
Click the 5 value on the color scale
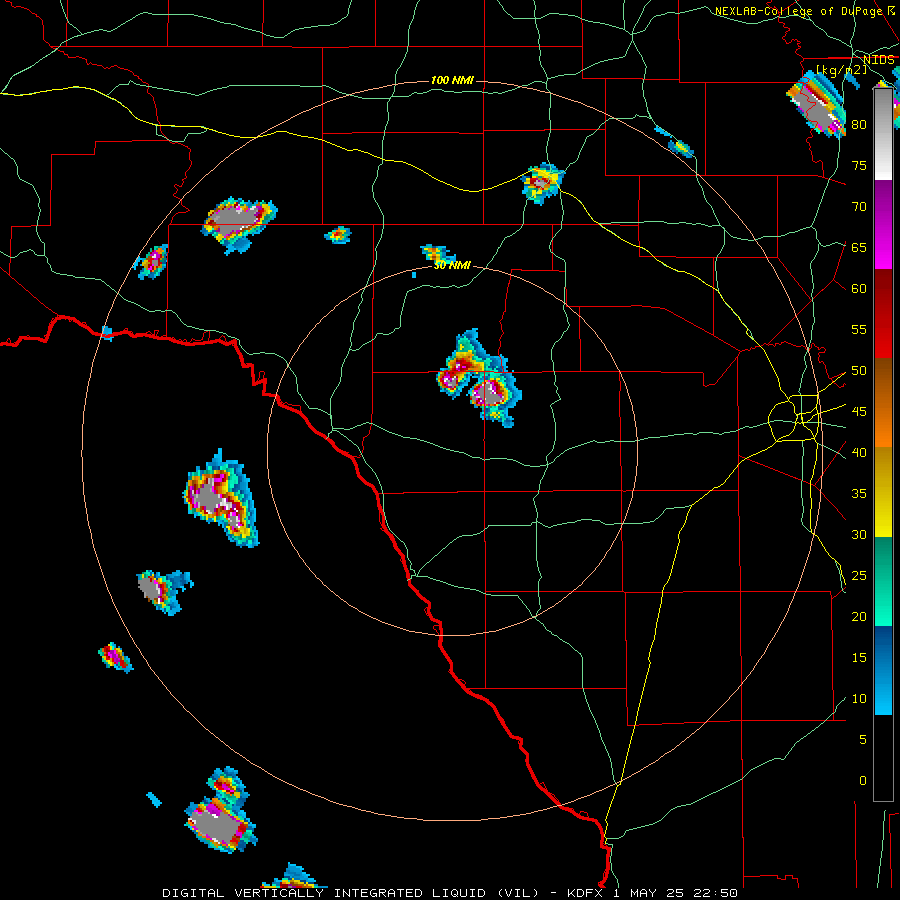[863, 740]
